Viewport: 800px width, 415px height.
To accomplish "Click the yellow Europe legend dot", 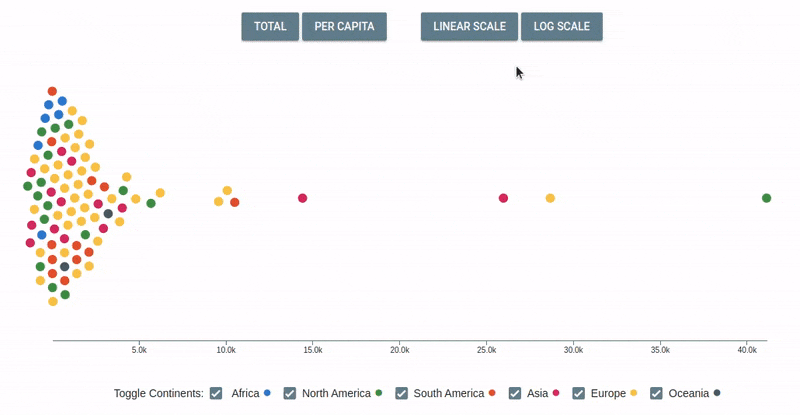I will (633, 393).
